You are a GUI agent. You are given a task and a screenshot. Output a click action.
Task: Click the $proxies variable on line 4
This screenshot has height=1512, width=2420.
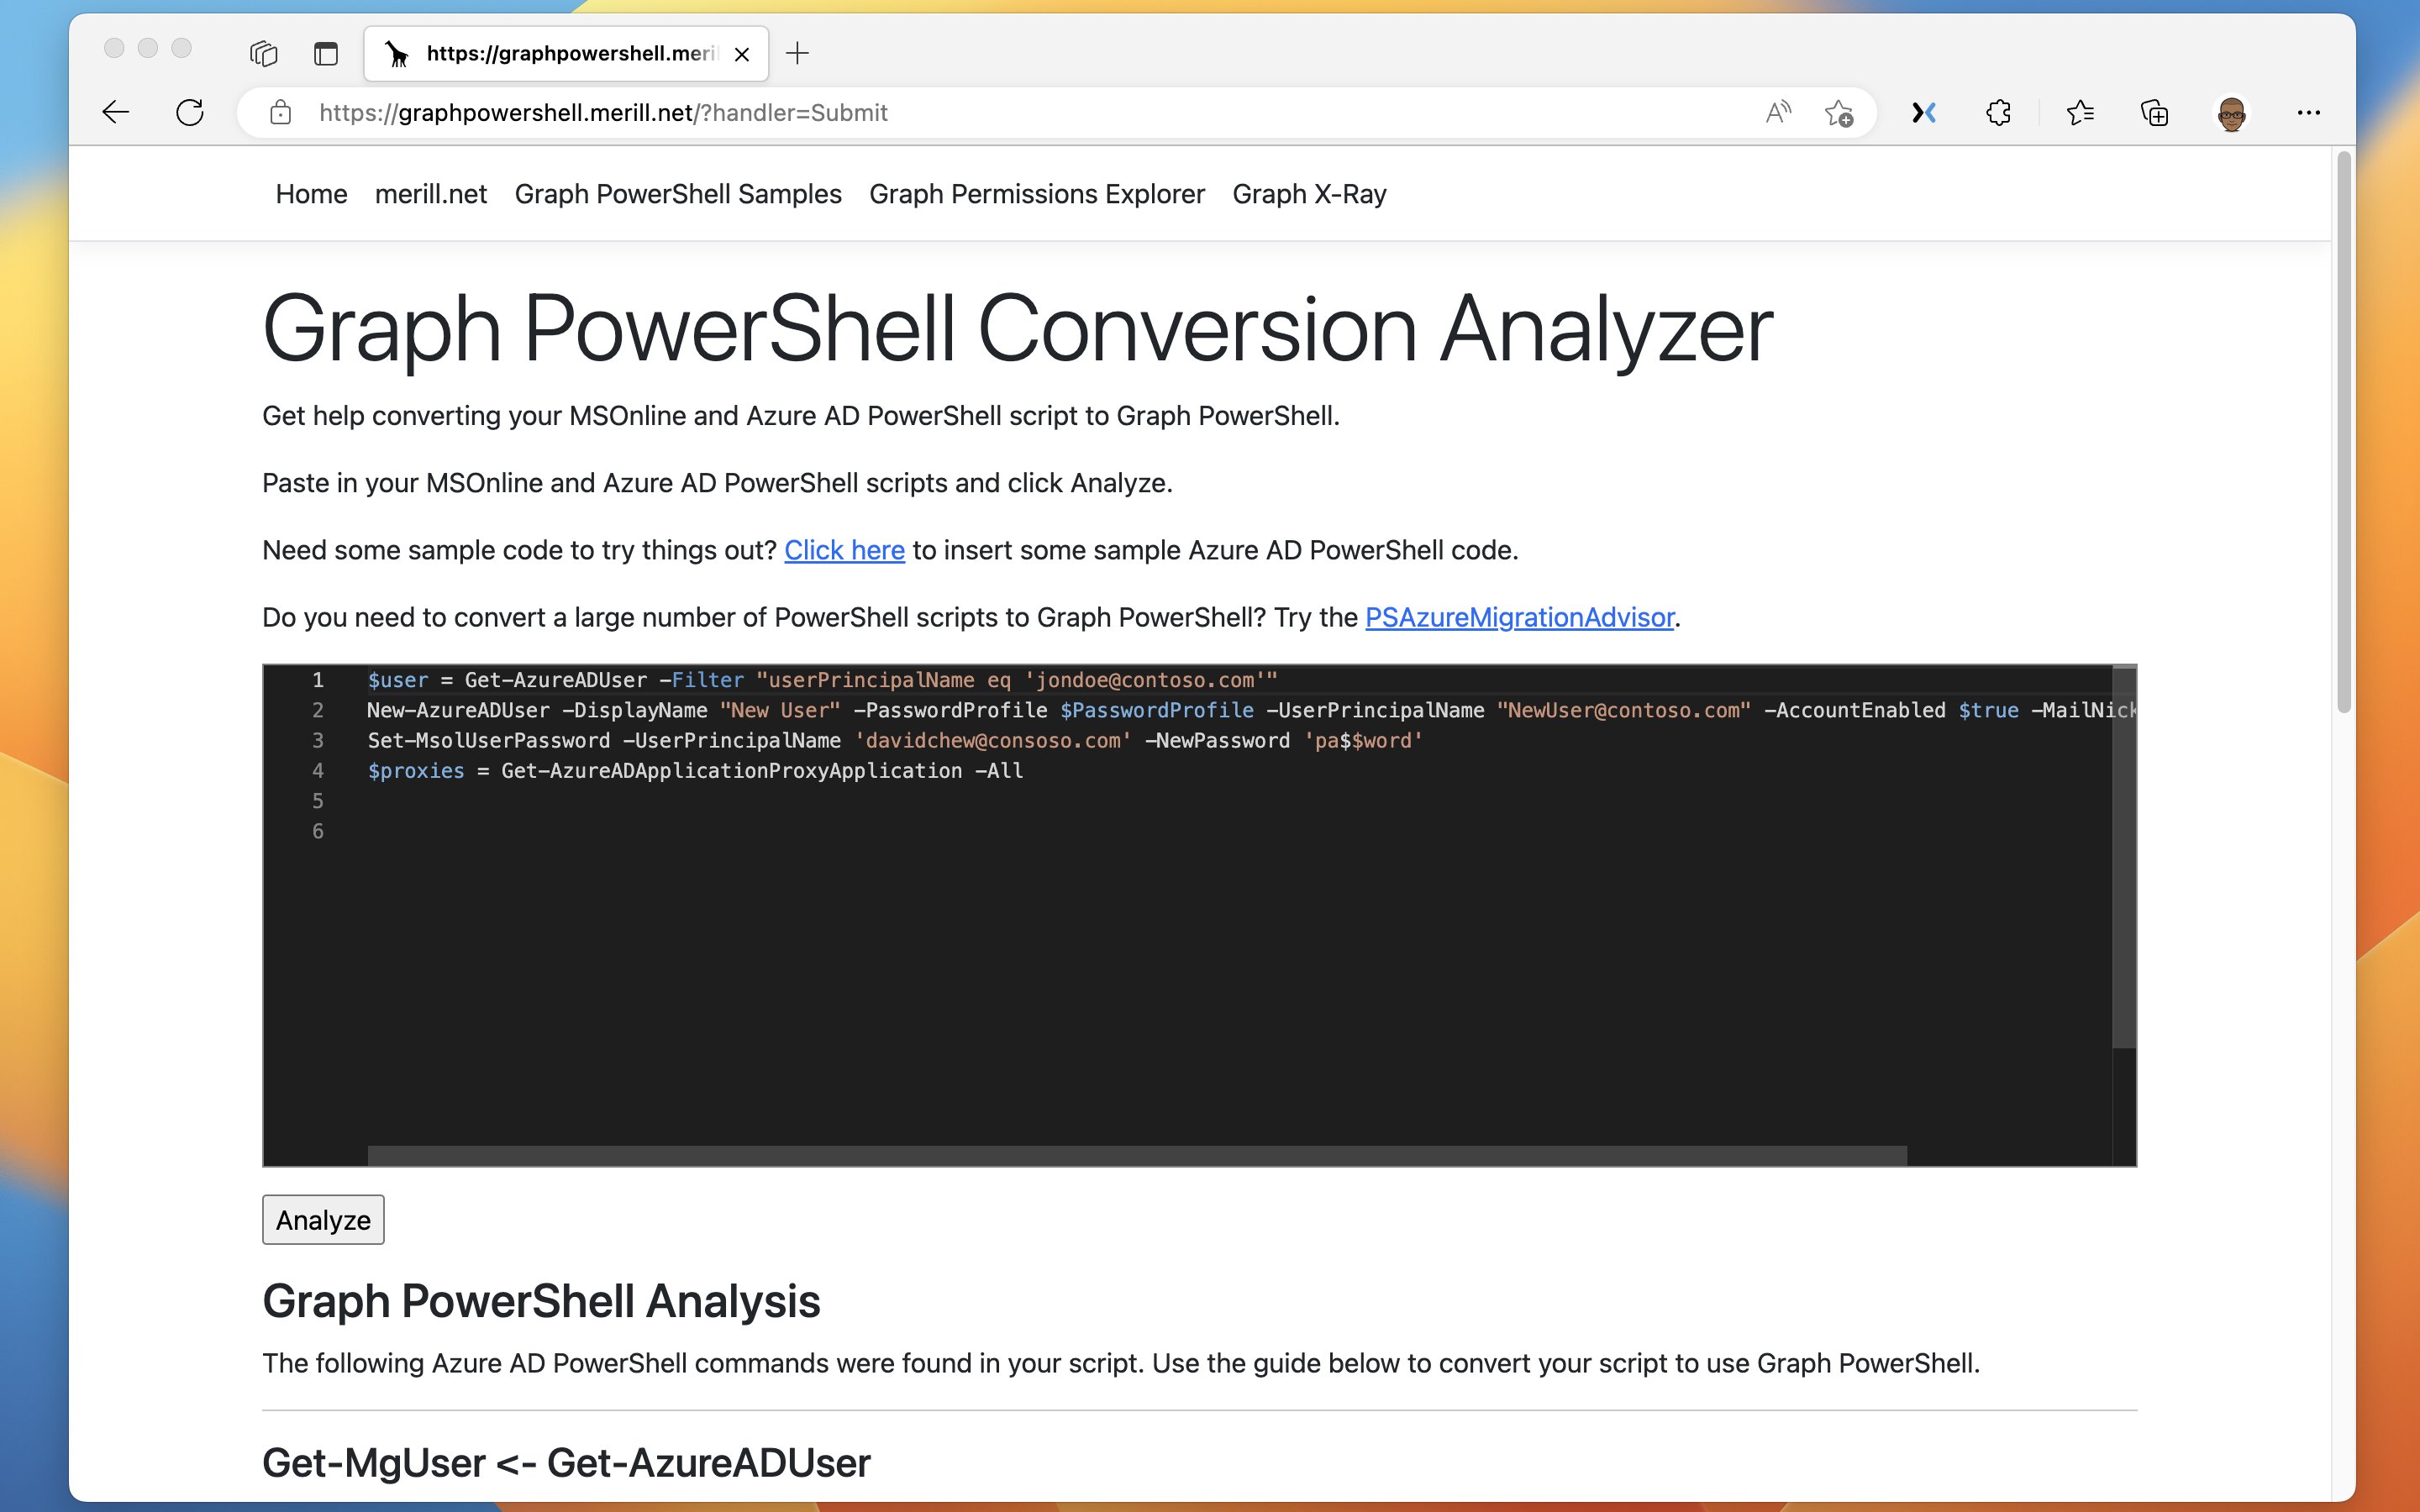[416, 771]
